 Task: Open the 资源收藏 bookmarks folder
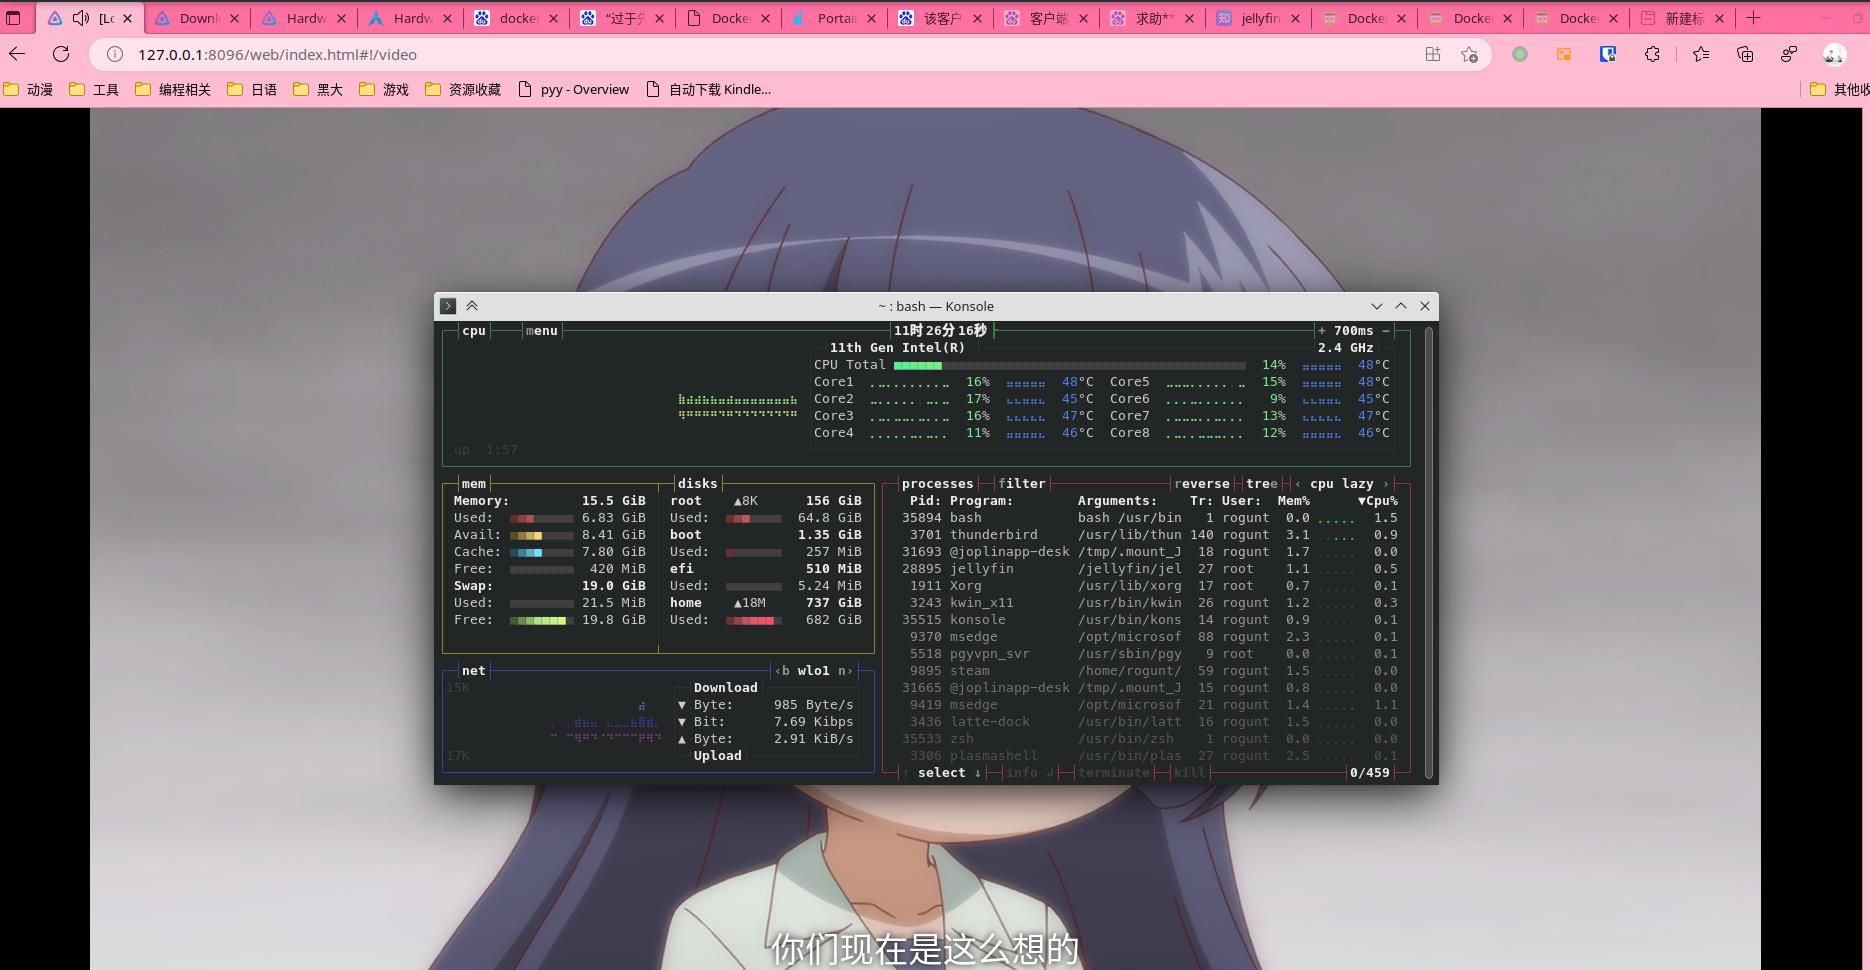click(463, 89)
